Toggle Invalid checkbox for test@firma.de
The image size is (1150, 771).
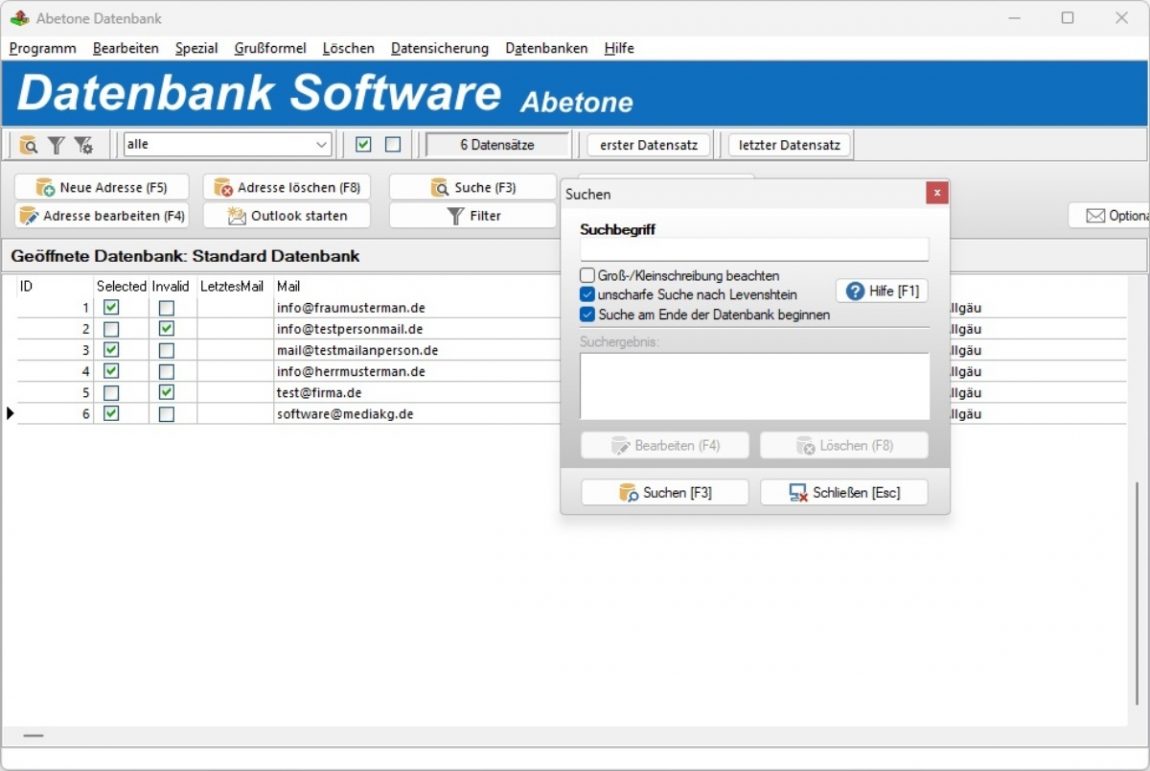(166, 392)
